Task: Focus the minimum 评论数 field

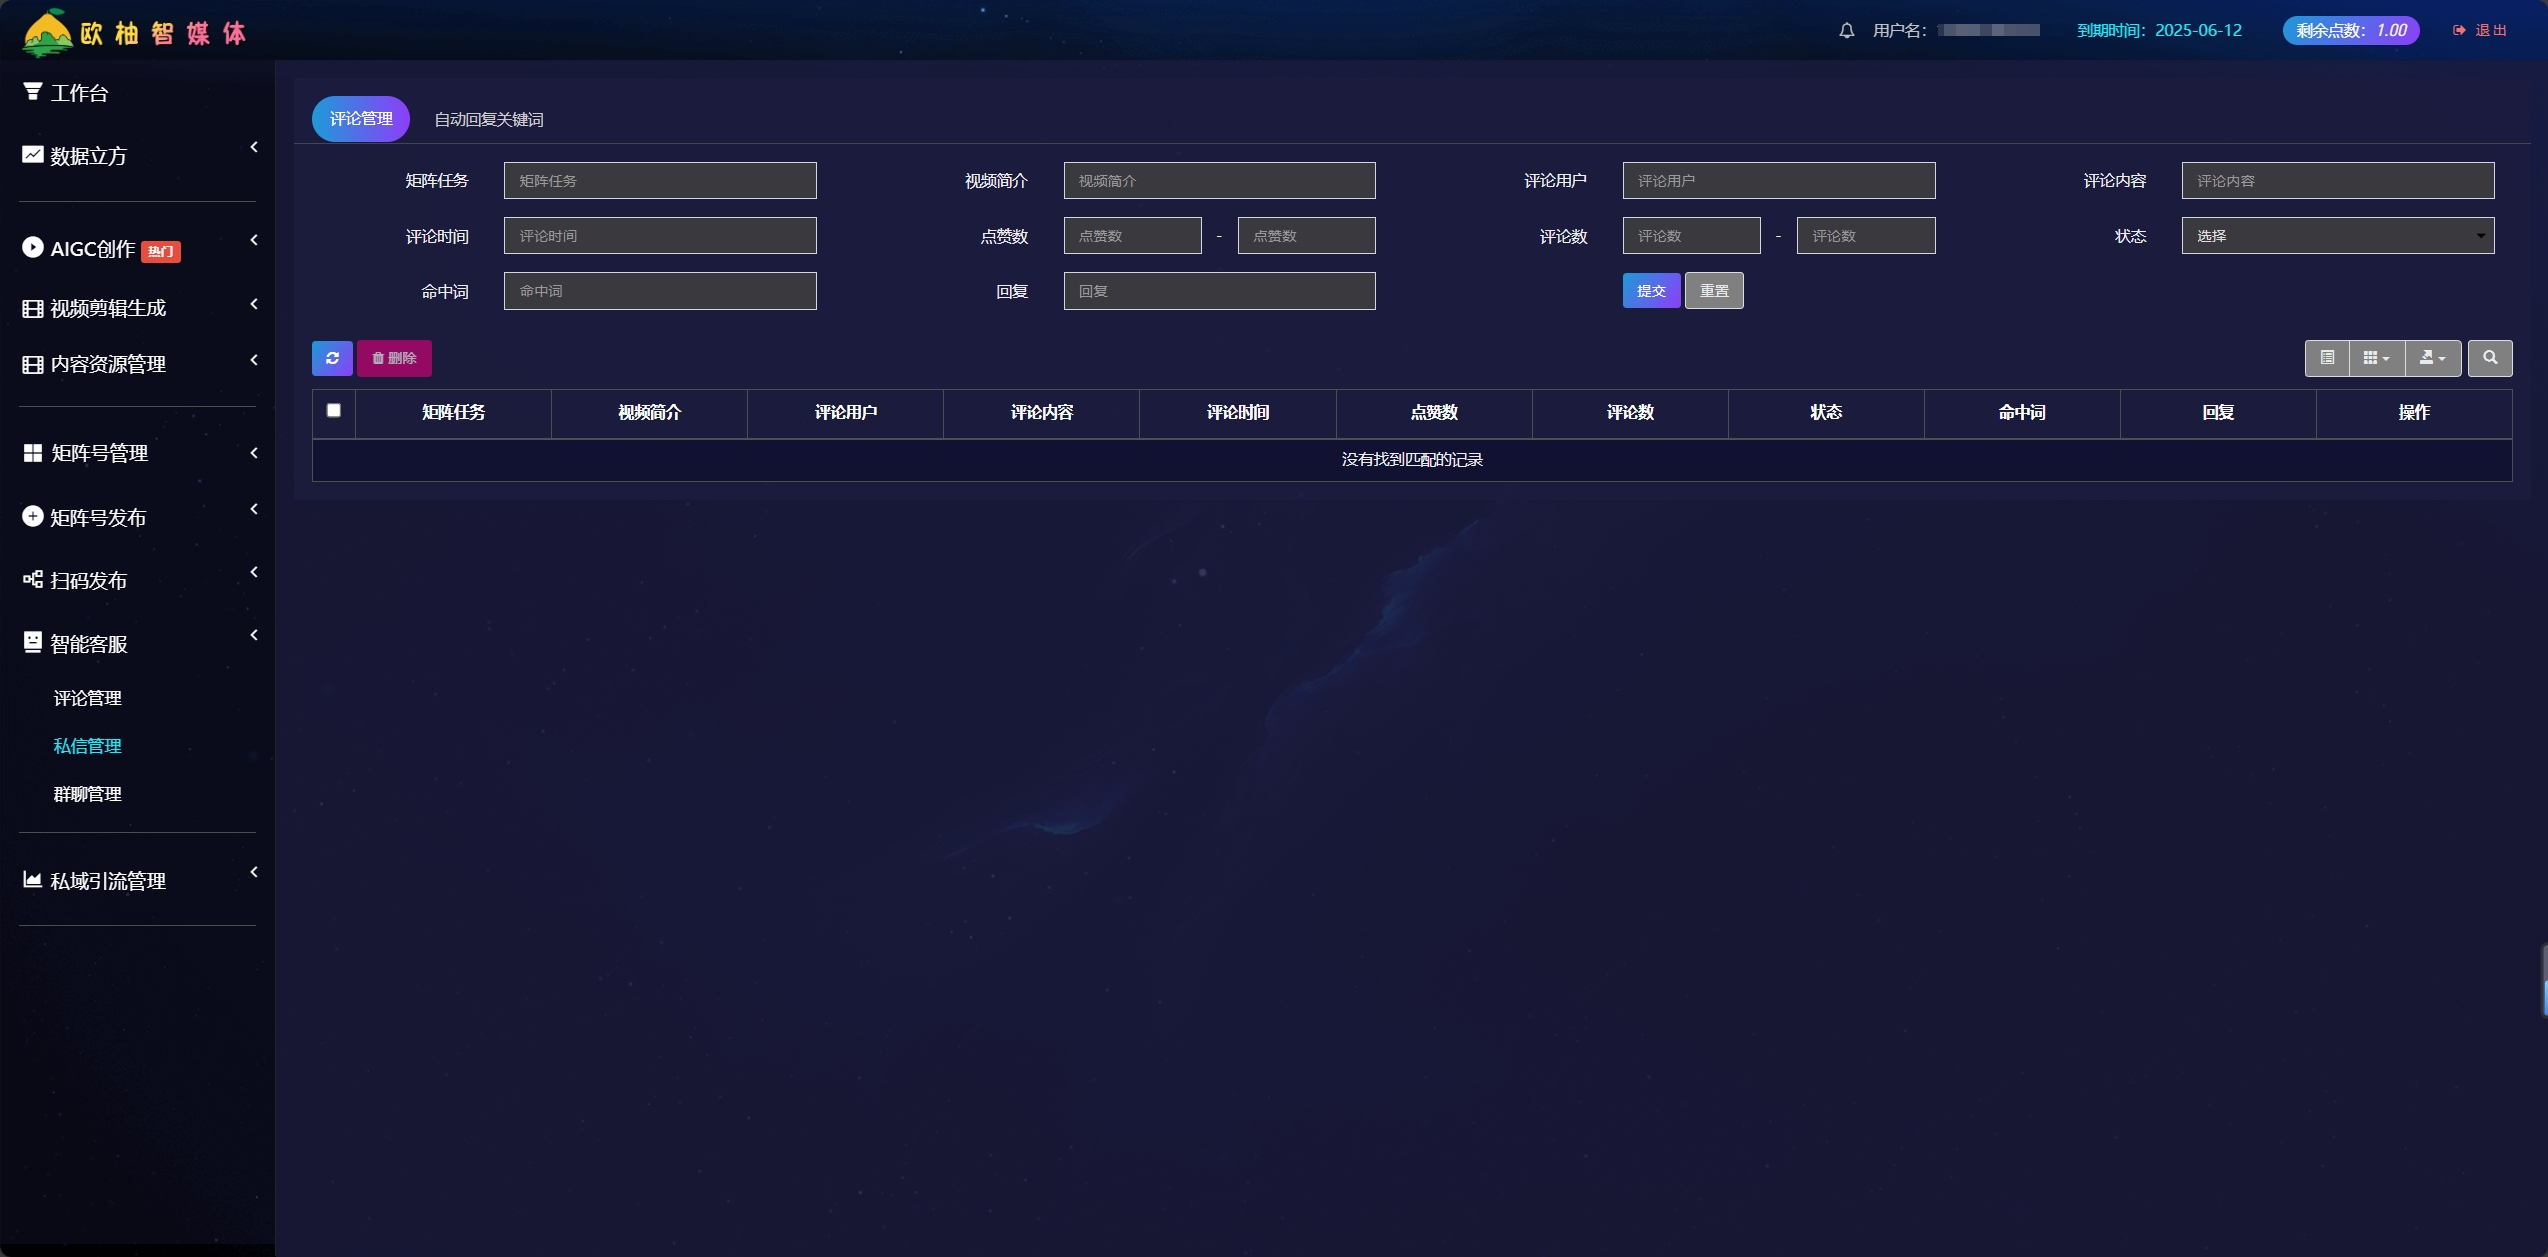Action: pyautogui.click(x=1692, y=236)
